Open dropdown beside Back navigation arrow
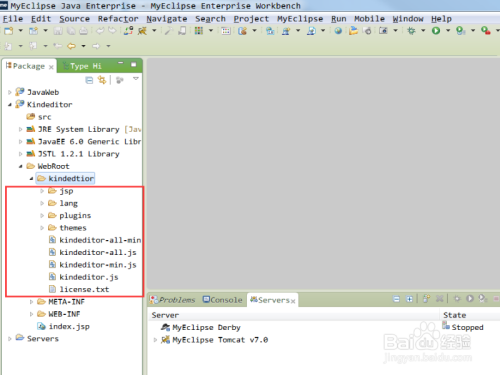This screenshot has width=500, height=375. [x=83, y=46]
